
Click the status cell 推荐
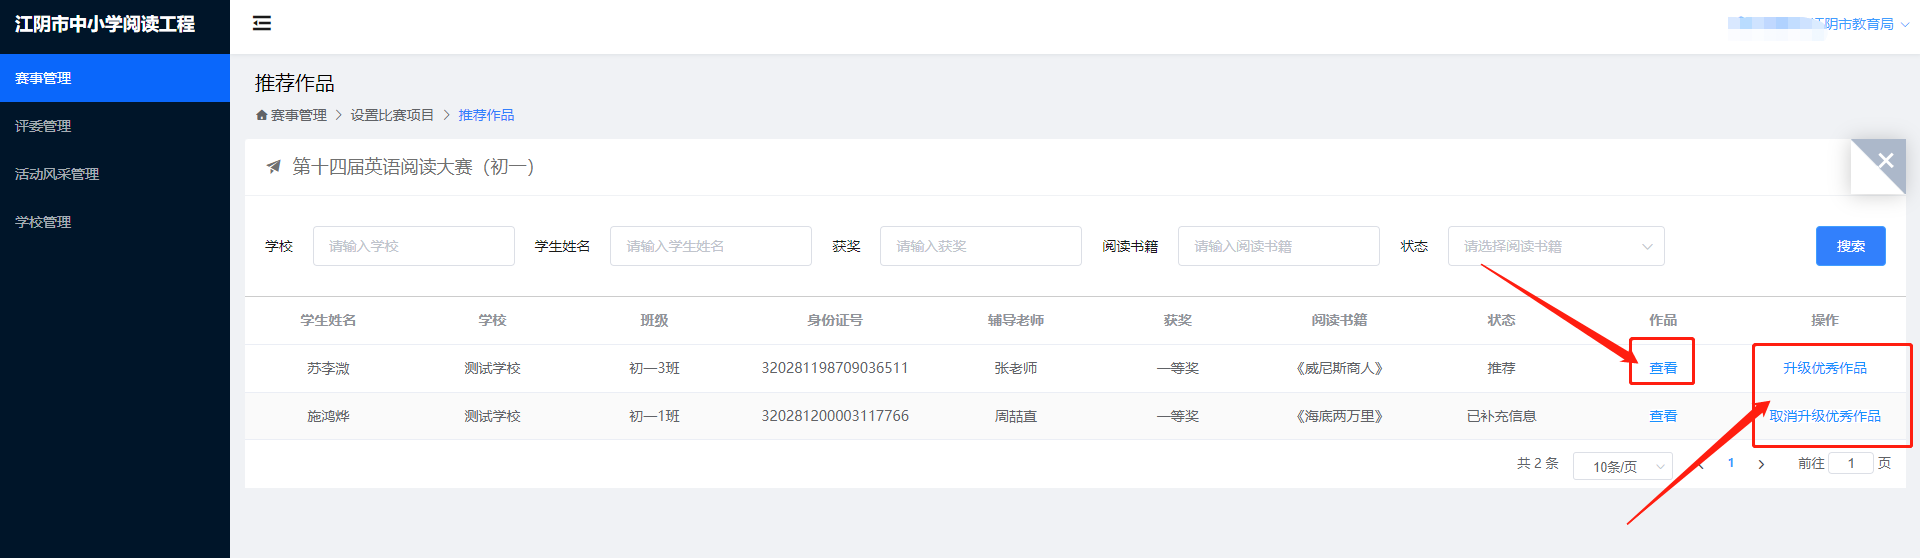(1501, 368)
